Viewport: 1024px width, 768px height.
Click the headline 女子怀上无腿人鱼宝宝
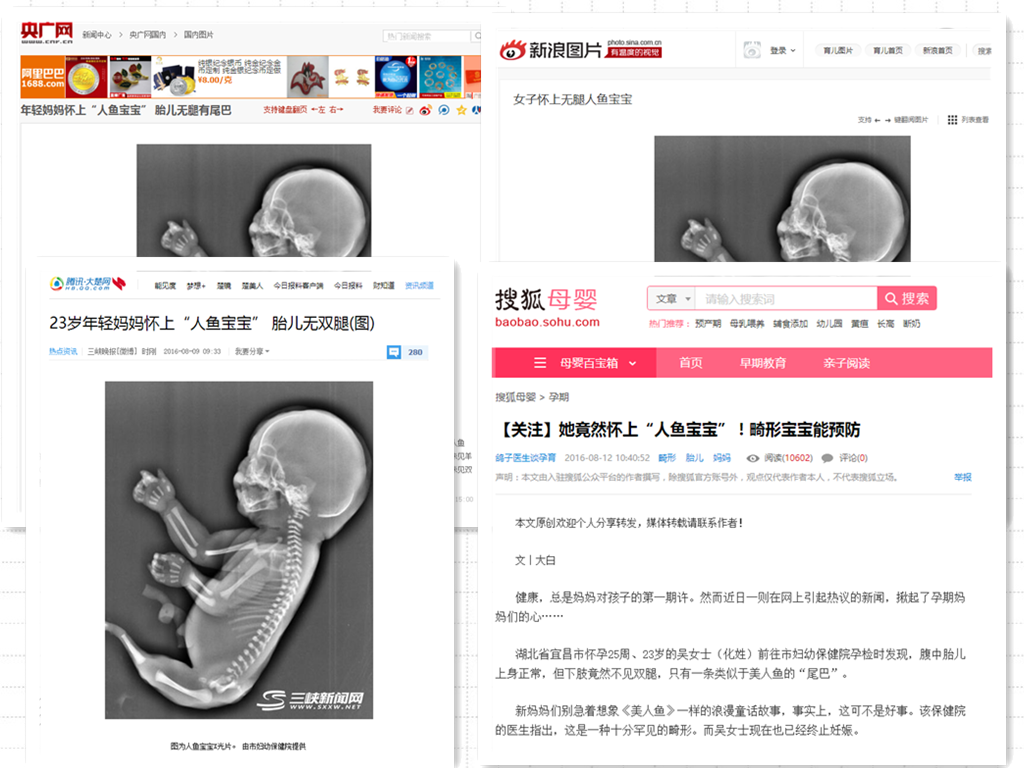click(x=572, y=99)
